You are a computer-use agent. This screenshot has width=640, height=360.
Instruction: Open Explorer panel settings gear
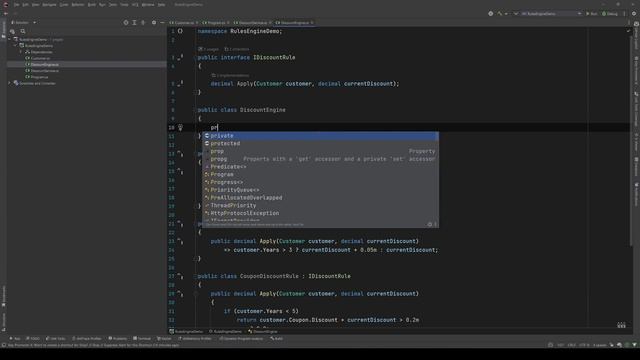coord(154,22)
